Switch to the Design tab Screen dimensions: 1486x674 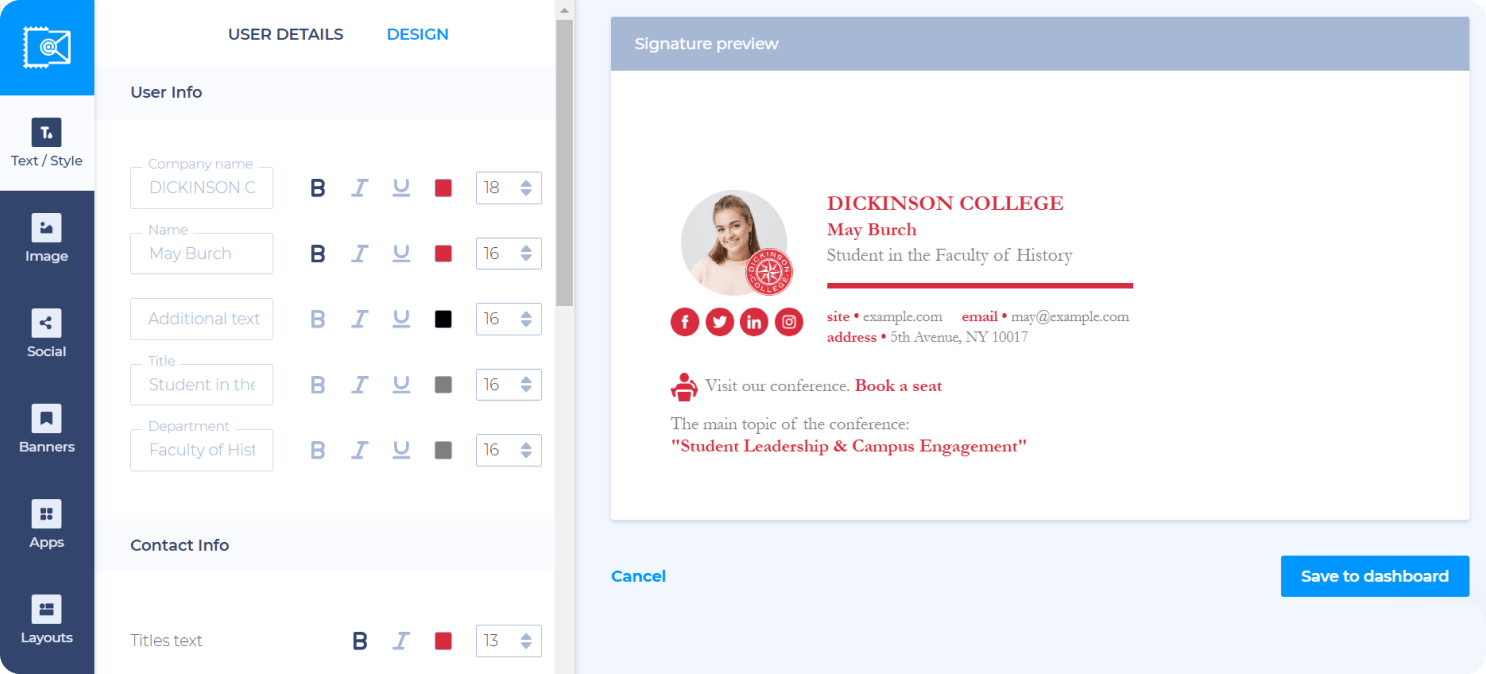[417, 34]
